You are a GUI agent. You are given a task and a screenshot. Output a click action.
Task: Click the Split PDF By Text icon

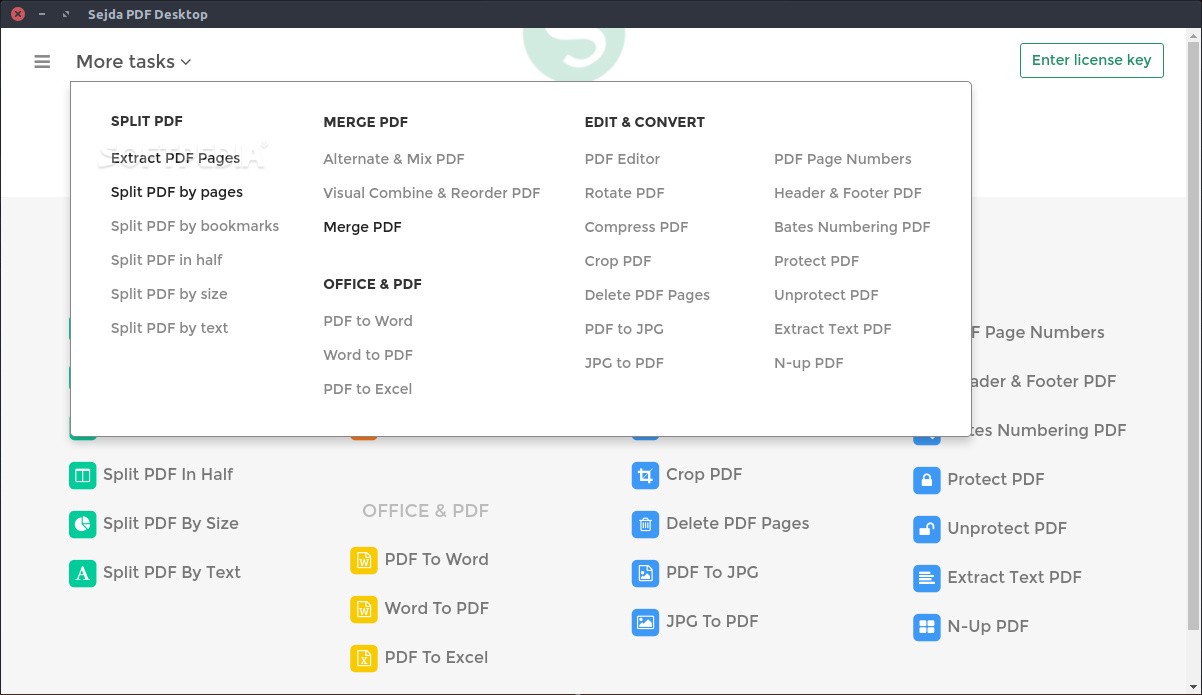click(82, 573)
